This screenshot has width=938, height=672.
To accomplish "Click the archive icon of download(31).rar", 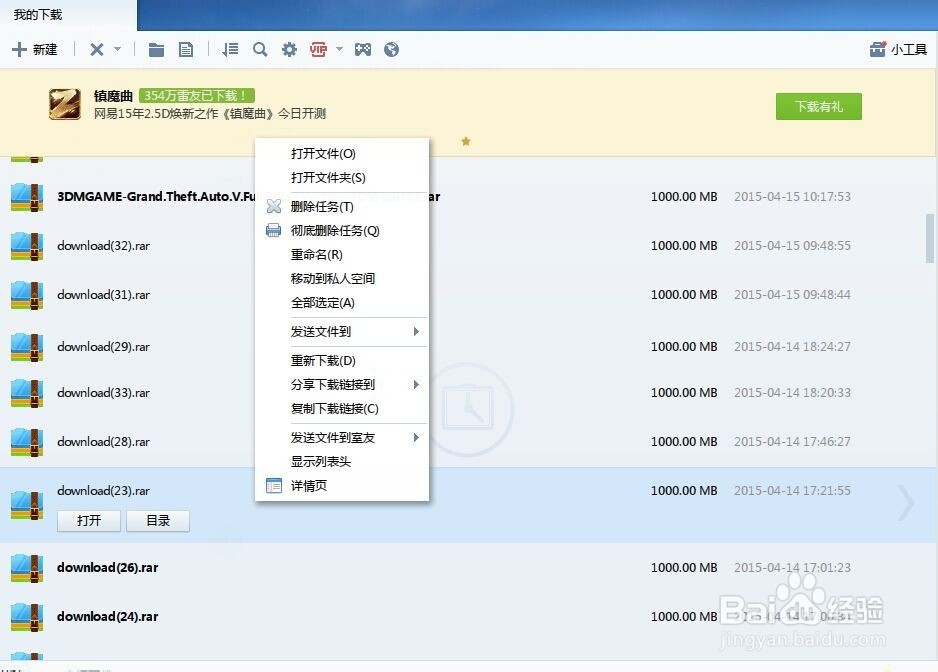I will [x=27, y=295].
